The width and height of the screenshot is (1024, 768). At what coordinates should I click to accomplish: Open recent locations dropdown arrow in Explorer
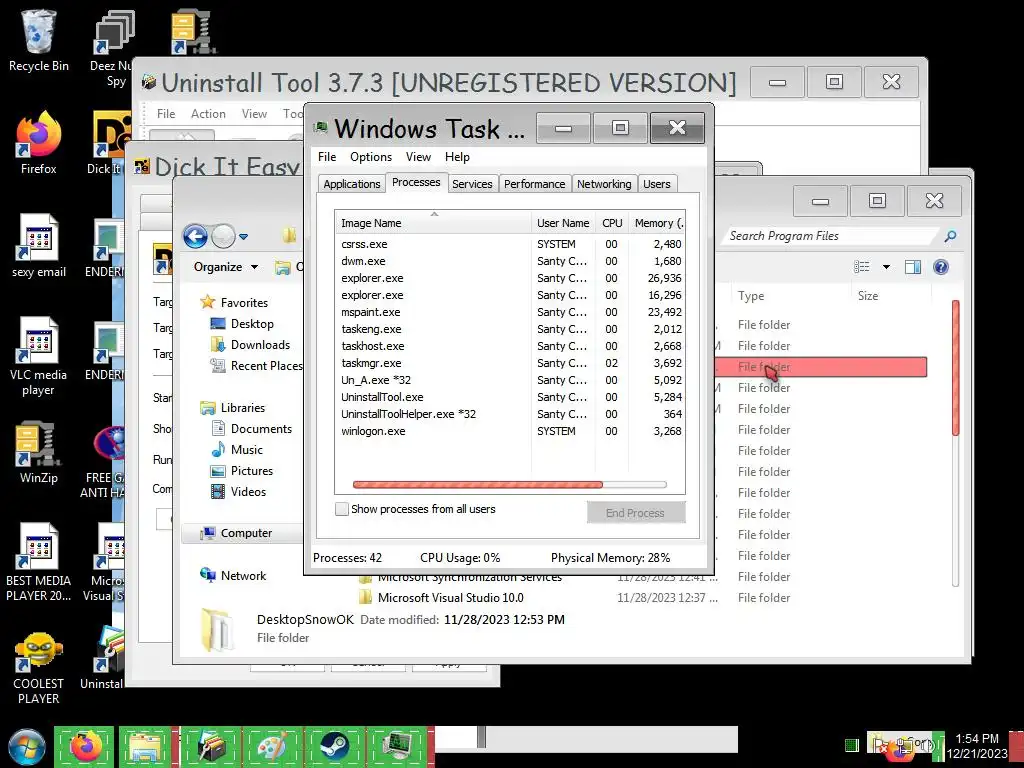tap(244, 236)
